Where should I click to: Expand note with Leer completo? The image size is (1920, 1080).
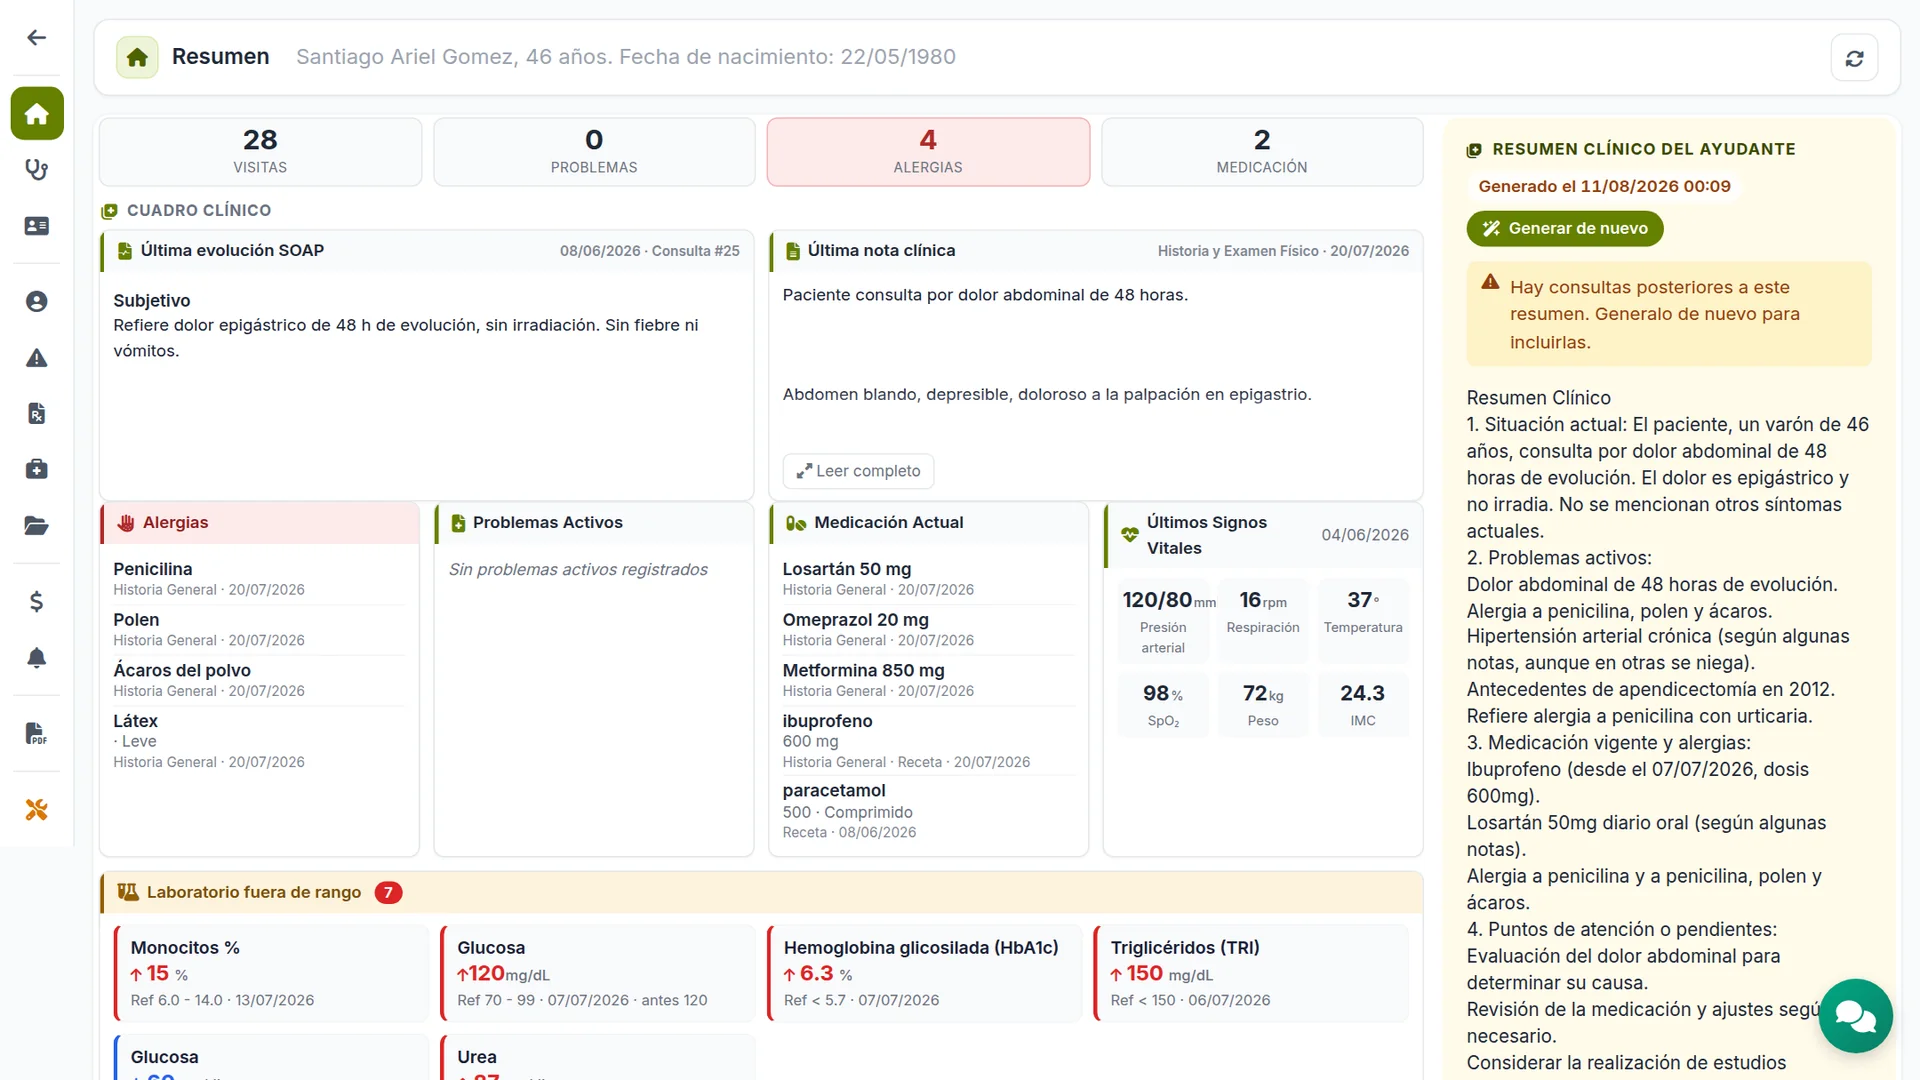[858, 471]
